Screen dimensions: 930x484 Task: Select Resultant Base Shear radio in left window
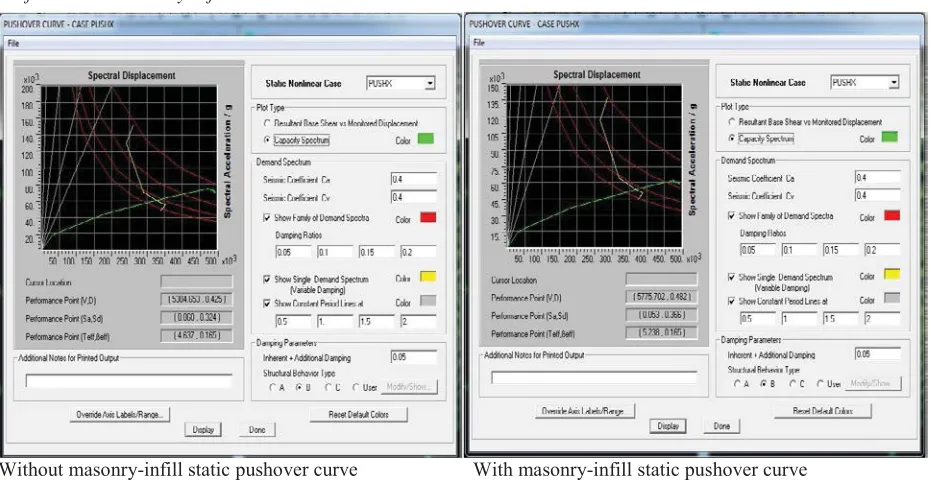click(267, 123)
